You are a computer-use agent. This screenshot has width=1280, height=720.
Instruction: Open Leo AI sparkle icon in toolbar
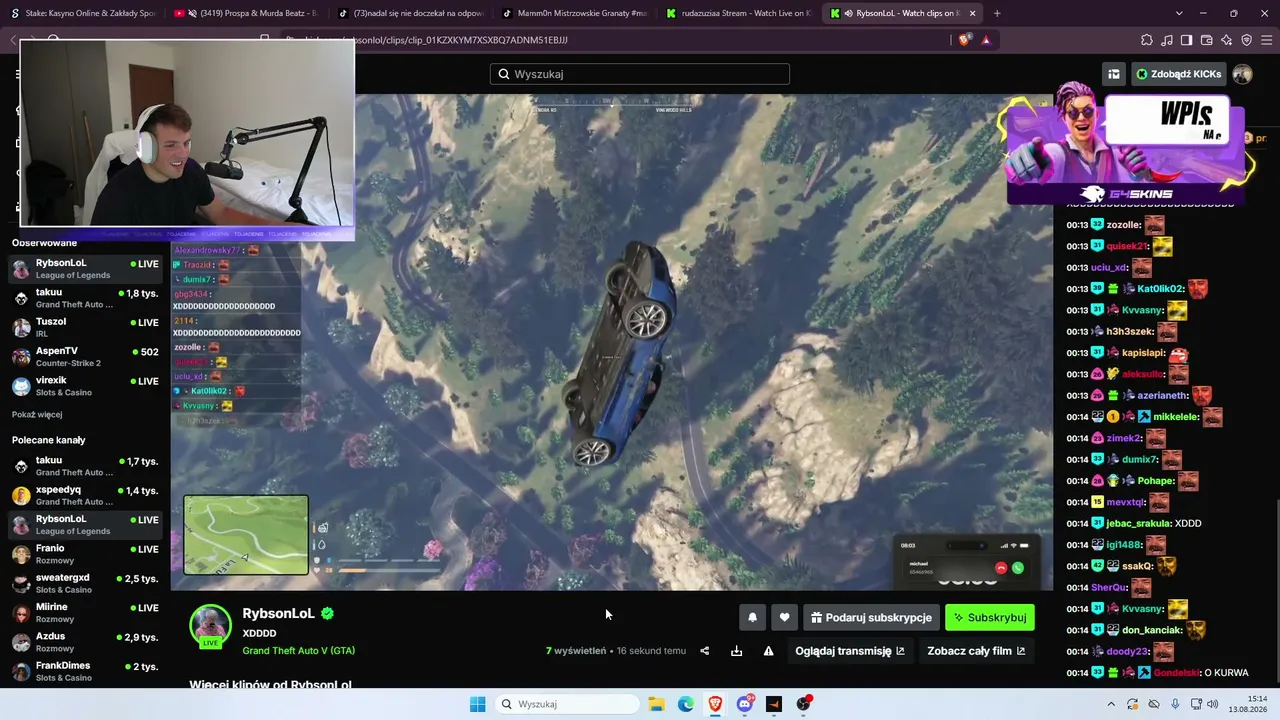[1226, 40]
